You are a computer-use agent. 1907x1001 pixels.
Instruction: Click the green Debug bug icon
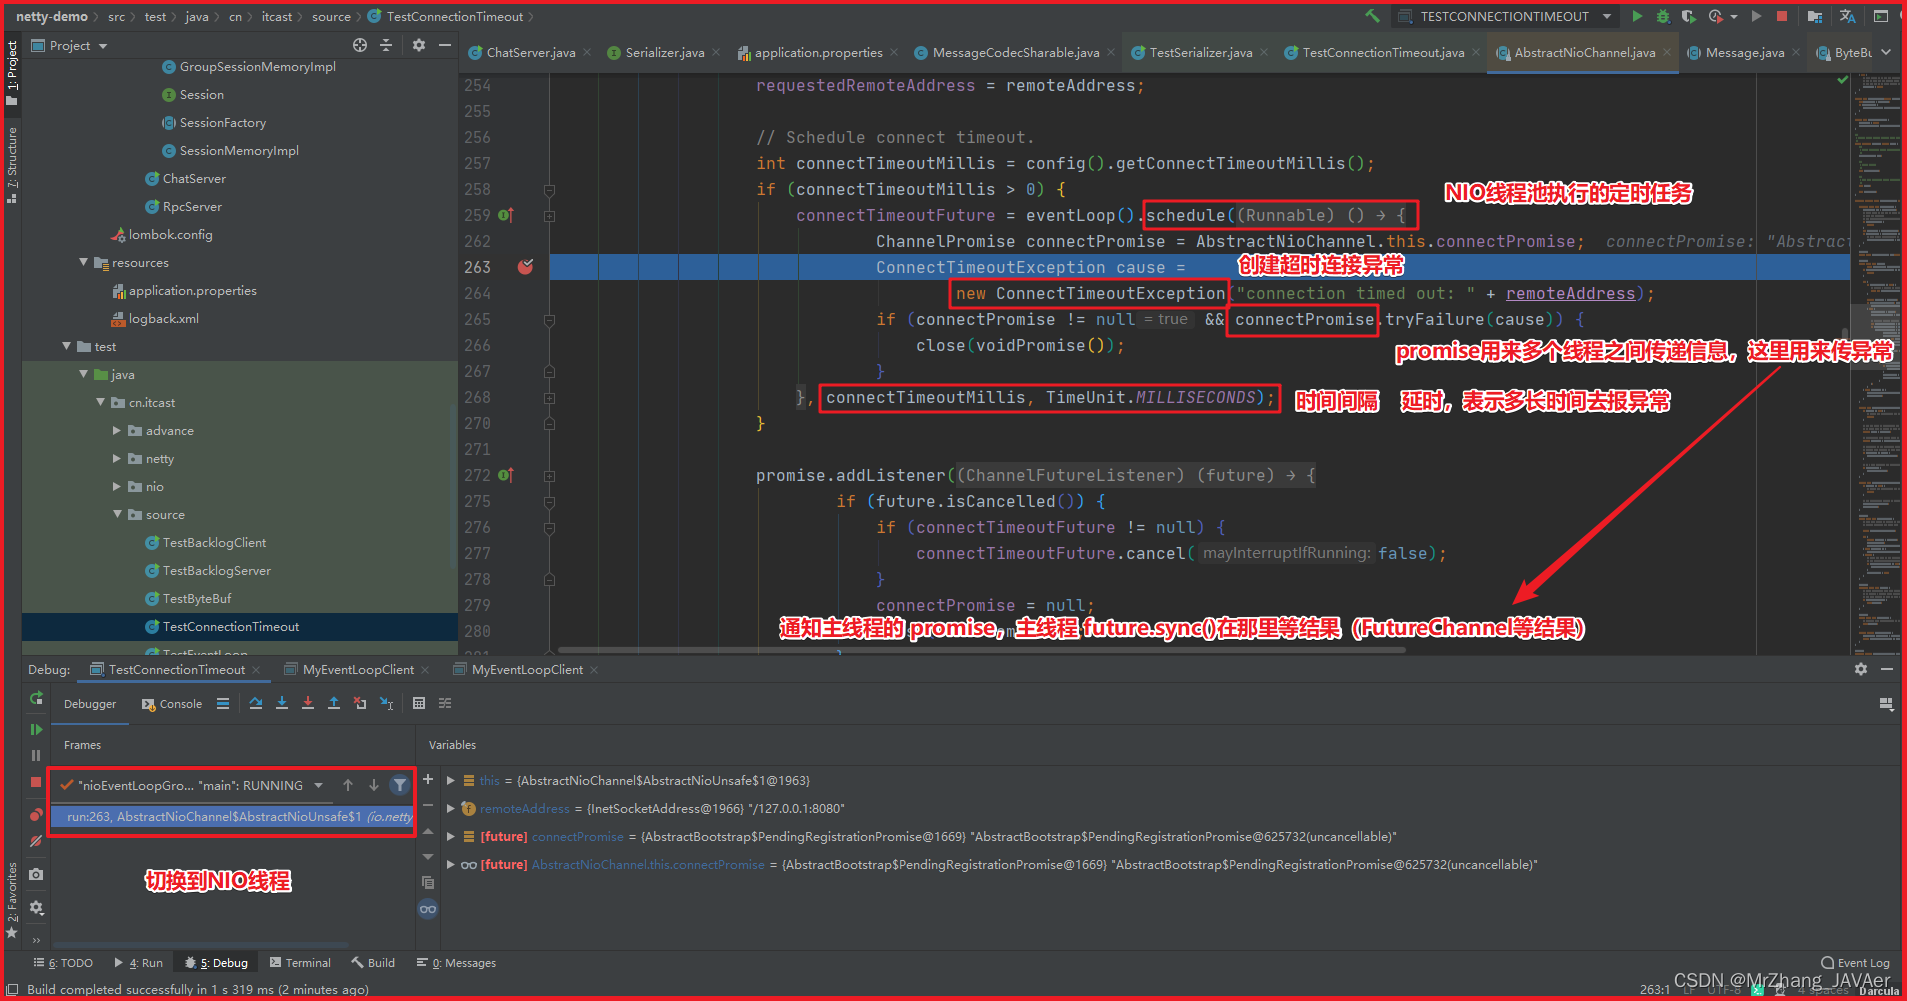click(x=1662, y=16)
